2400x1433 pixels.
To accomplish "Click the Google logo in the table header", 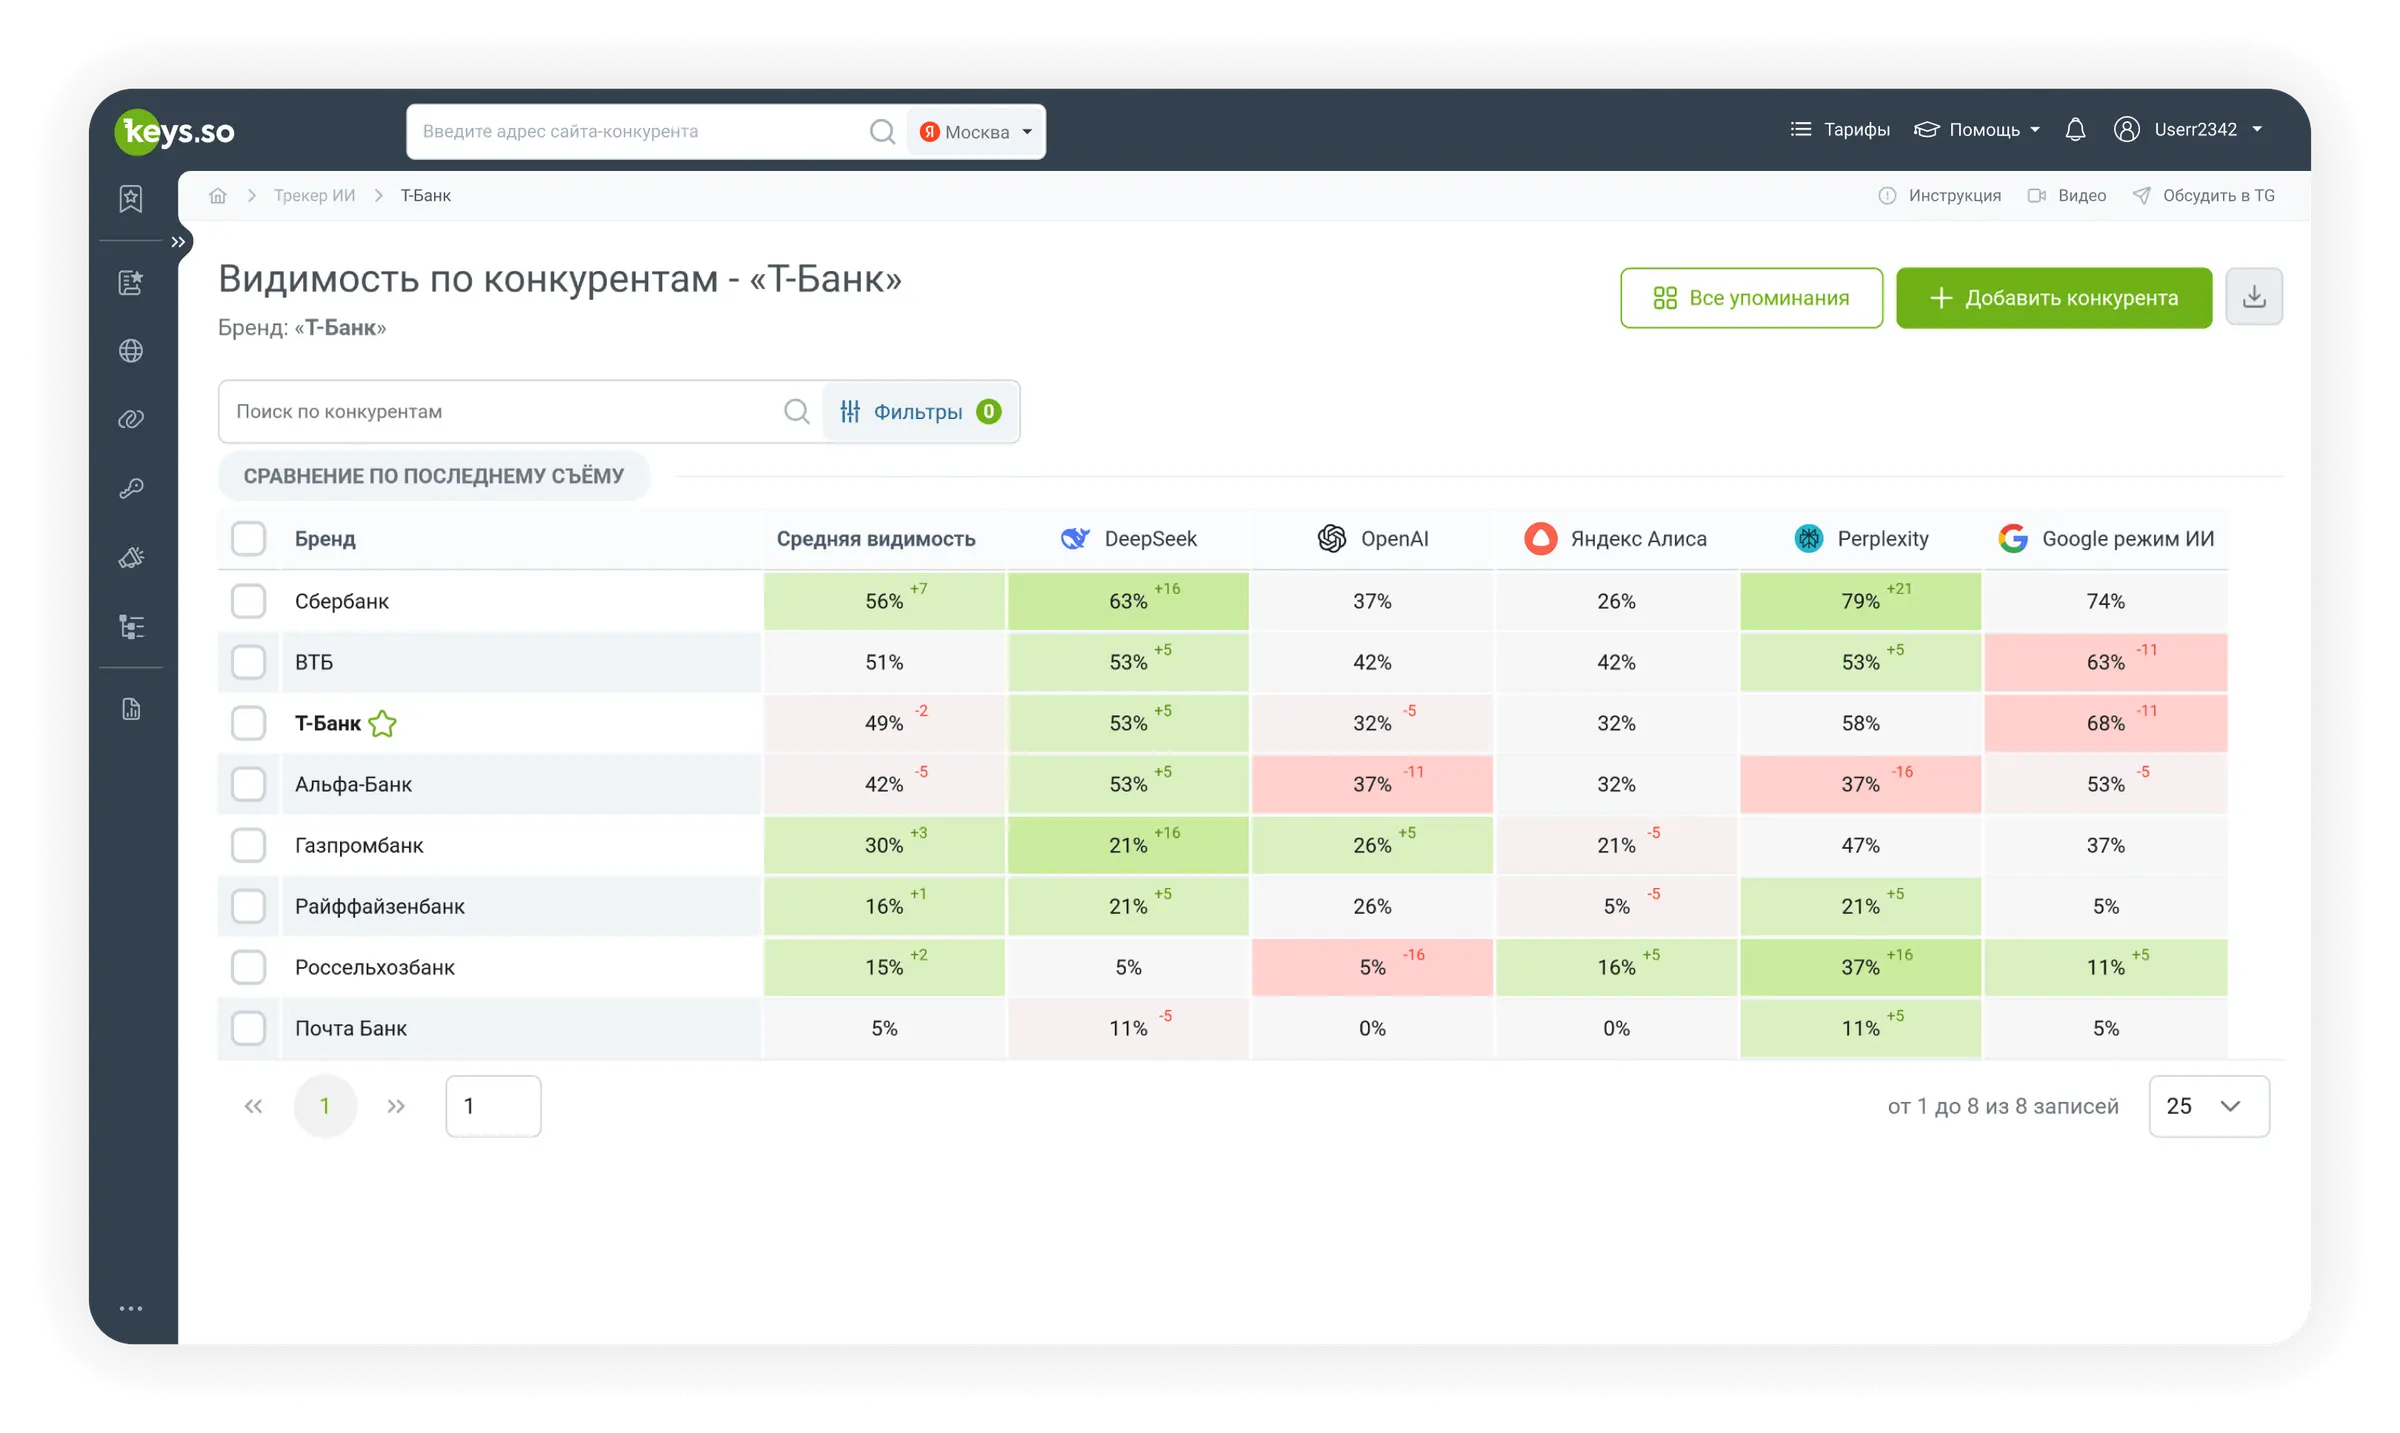I will point(2013,538).
